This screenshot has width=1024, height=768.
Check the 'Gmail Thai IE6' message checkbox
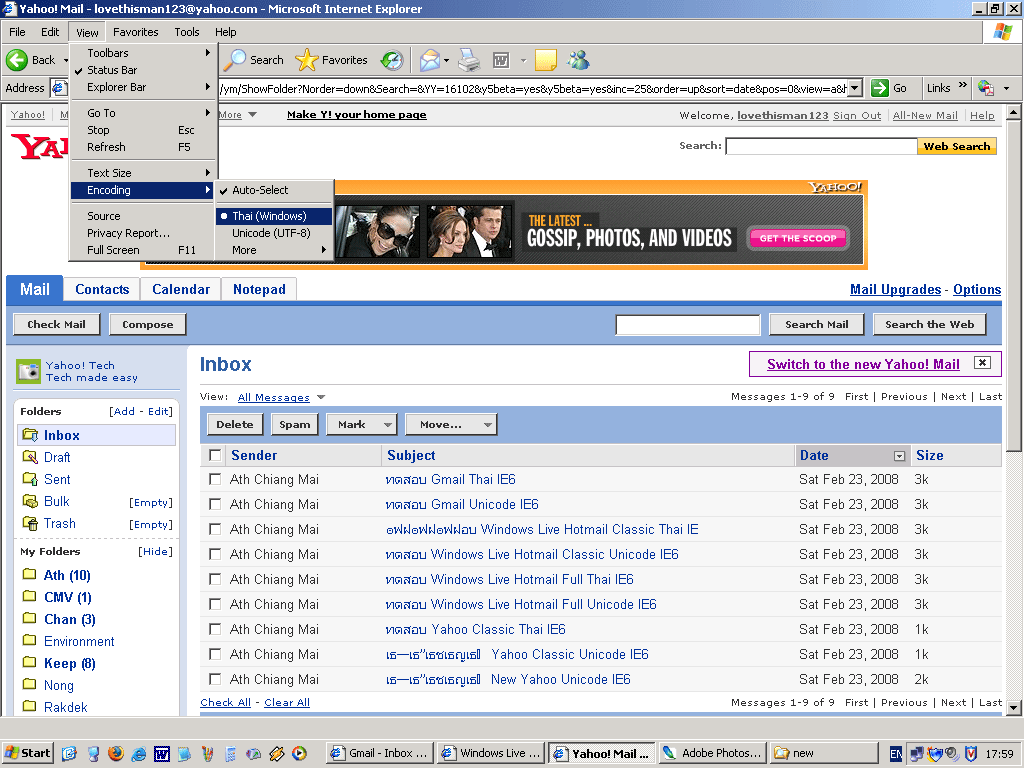pyautogui.click(x=215, y=479)
